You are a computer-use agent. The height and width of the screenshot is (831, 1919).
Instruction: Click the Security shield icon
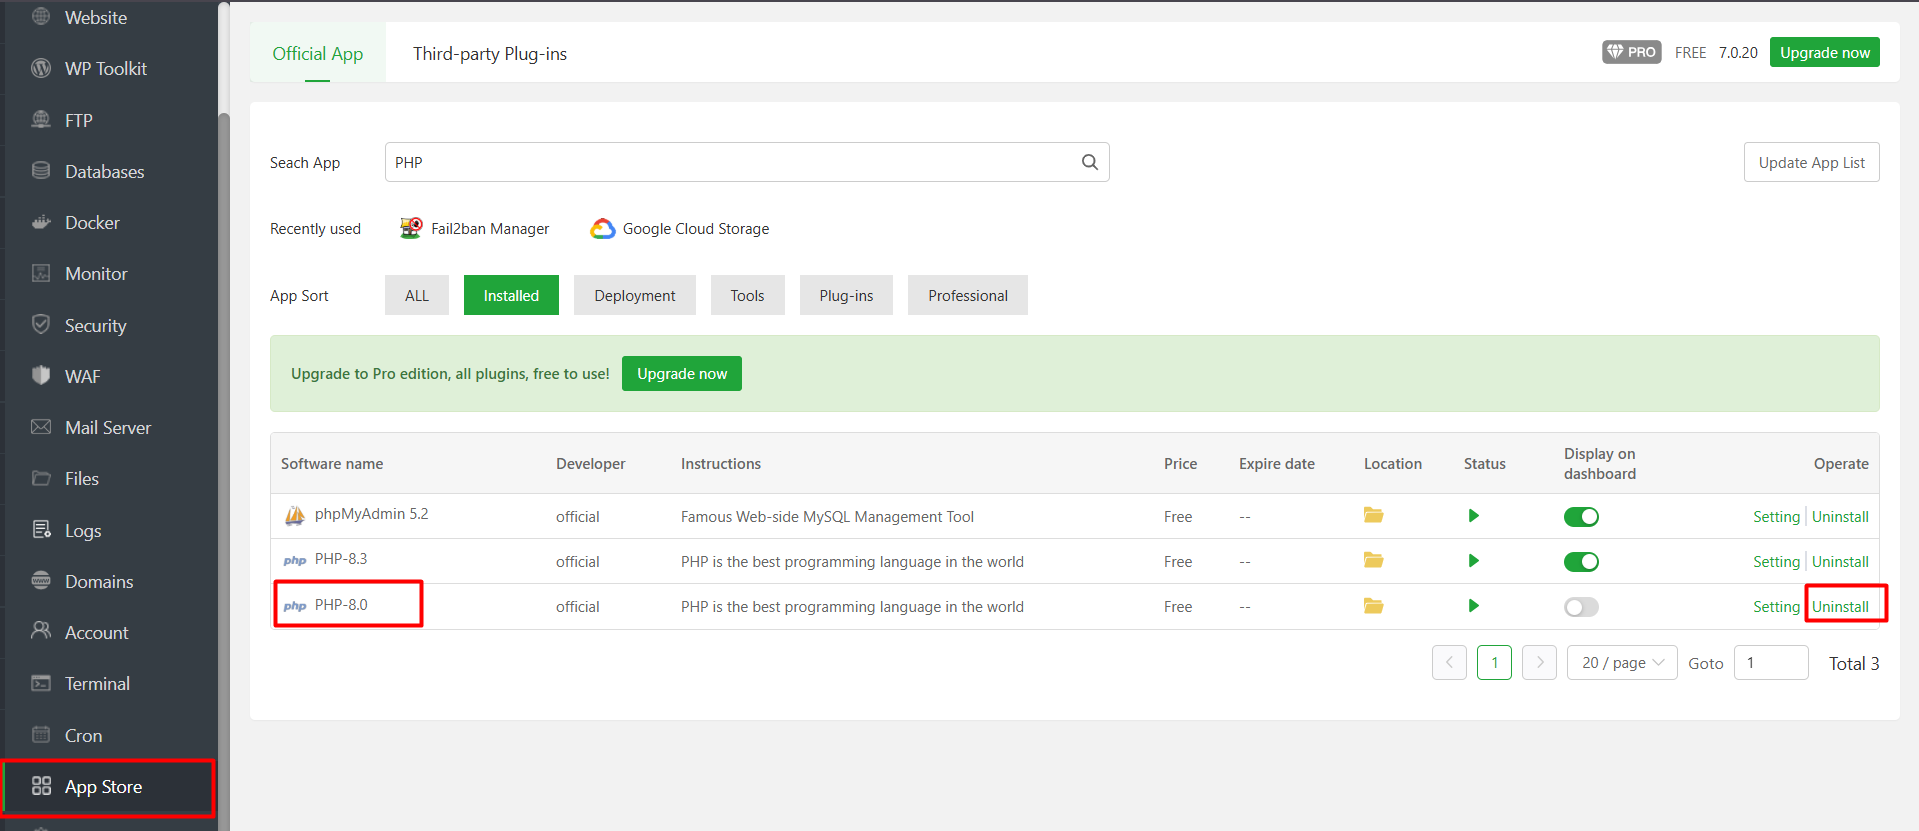(x=41, y=325)
